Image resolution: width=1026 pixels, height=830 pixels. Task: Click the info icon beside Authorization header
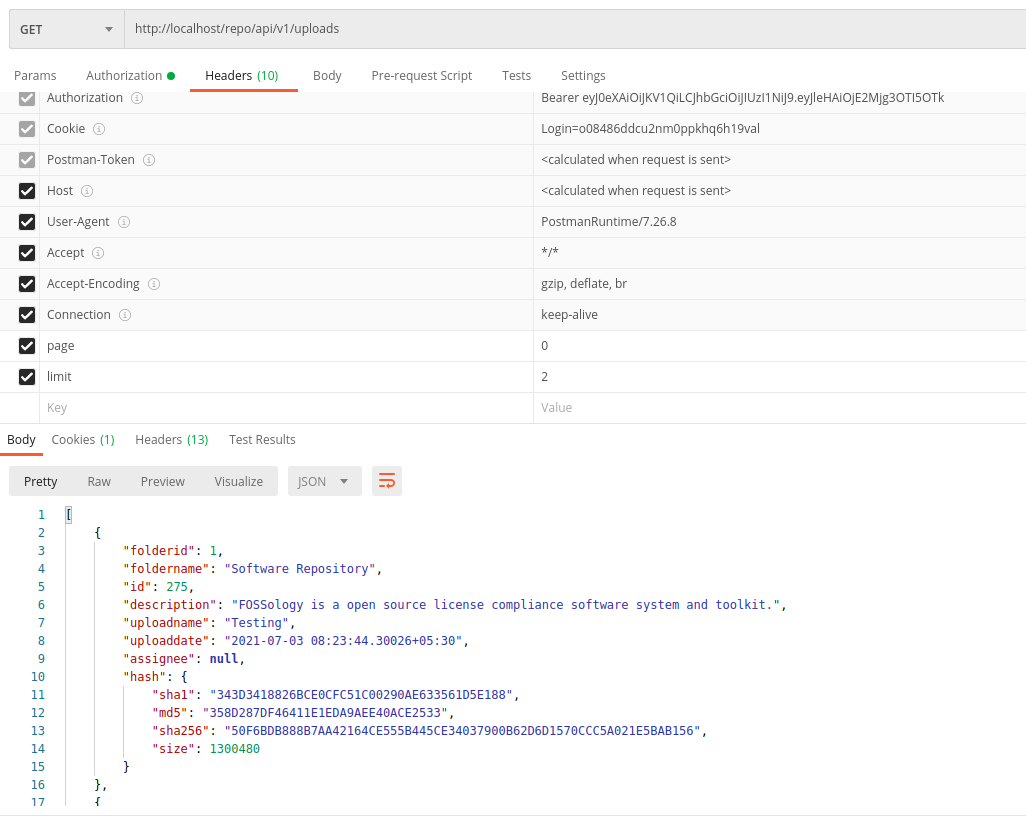(137, 98)
